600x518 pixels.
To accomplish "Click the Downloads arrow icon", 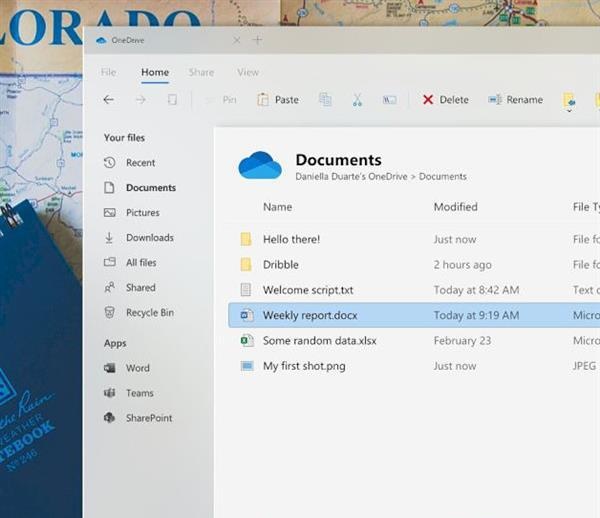I will (109, 238).
